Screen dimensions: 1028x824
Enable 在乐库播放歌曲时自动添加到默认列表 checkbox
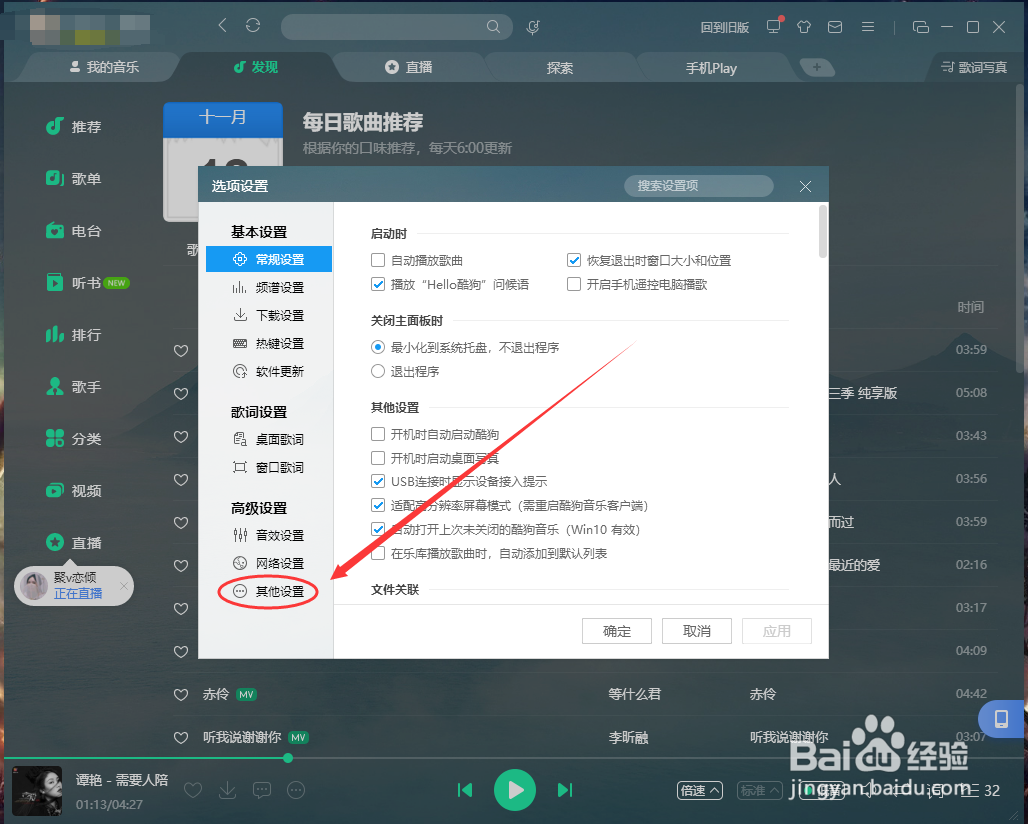[x=378, y=553]
